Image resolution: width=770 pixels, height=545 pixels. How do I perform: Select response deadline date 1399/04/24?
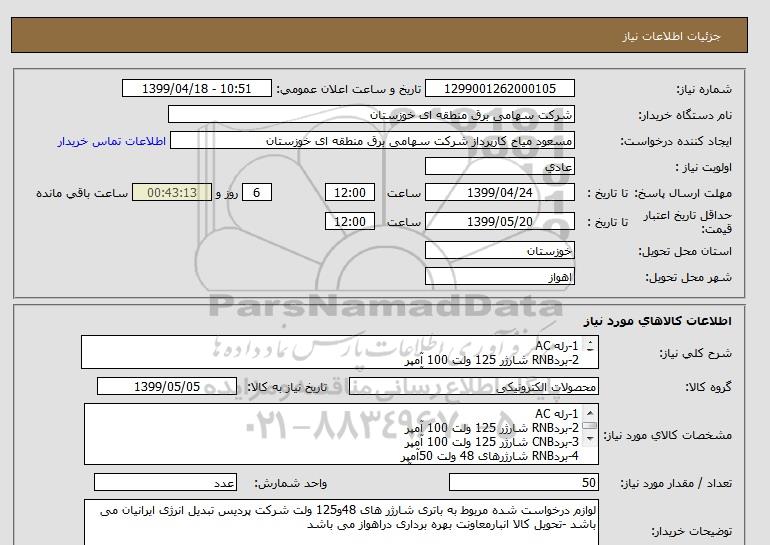tap(499, 192)
